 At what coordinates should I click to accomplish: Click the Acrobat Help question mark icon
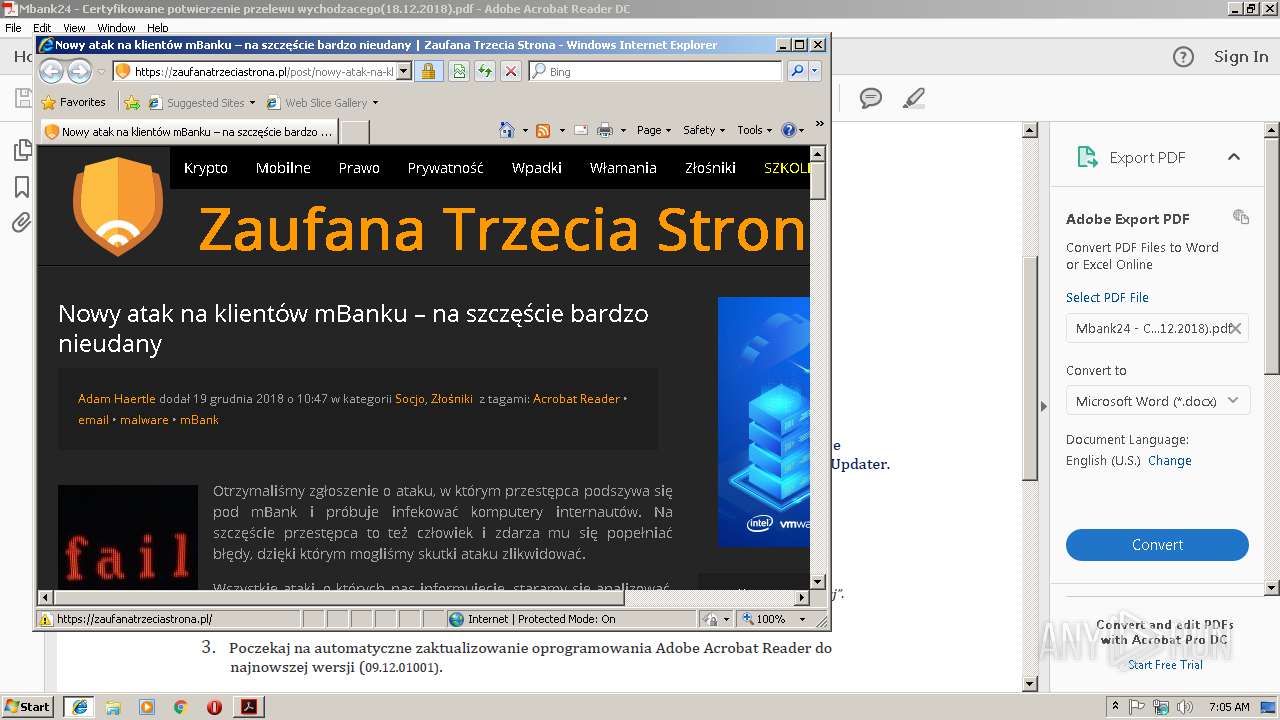[x=1183, y=57]
